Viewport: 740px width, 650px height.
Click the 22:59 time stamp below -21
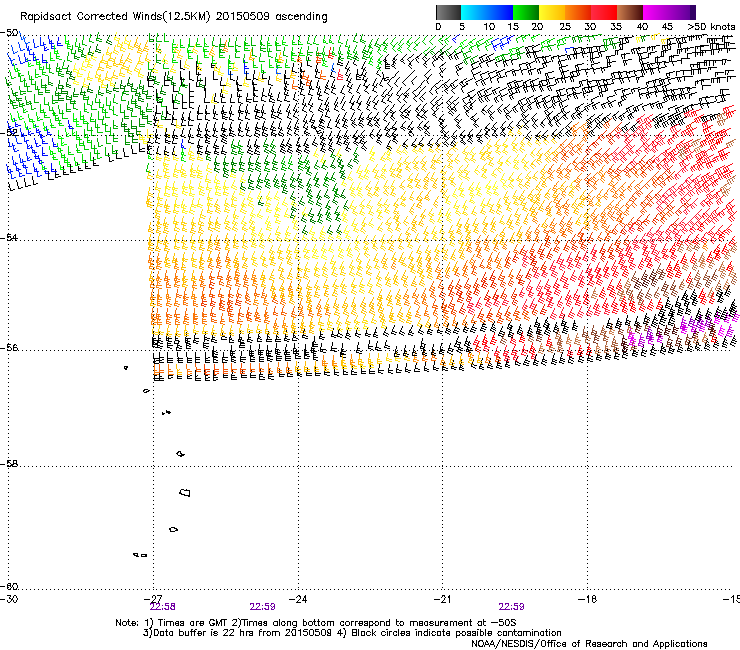tap(512, 607)
